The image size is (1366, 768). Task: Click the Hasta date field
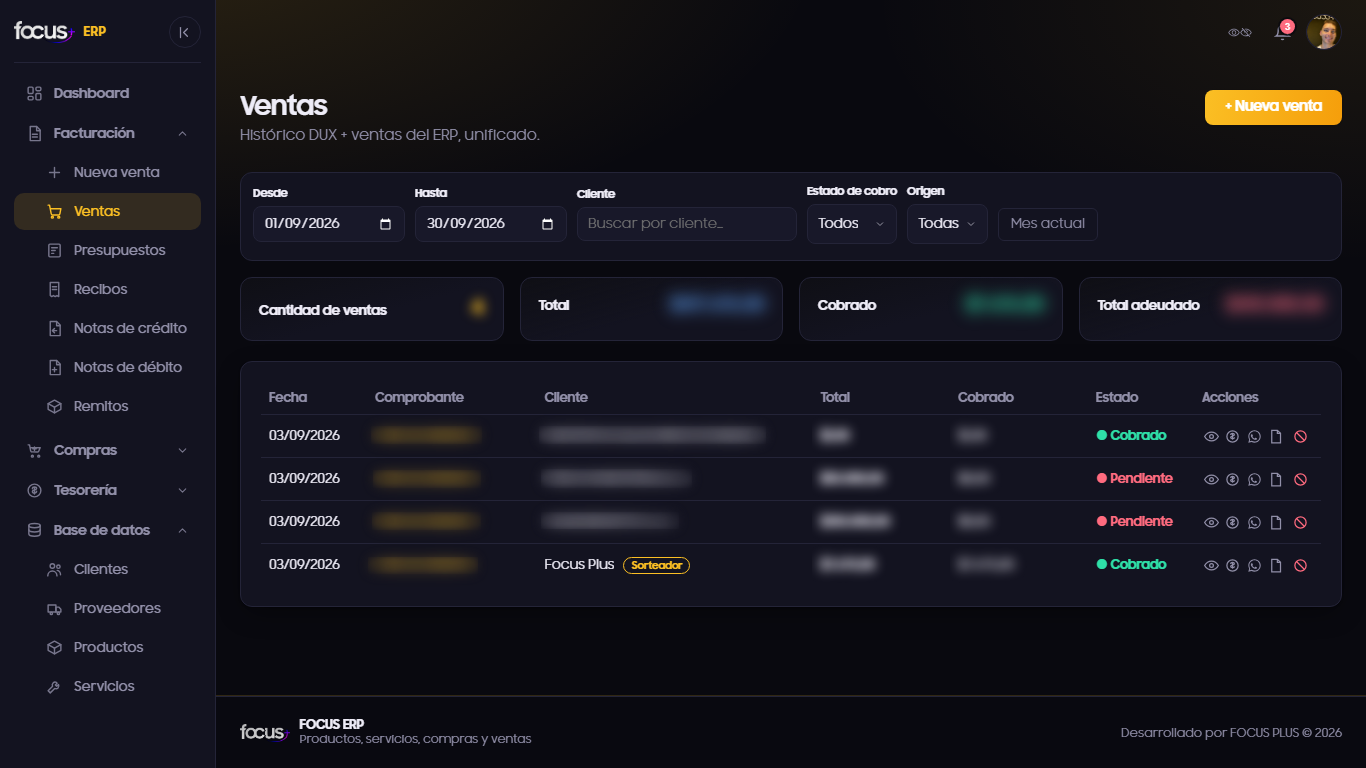pos(490,224)
